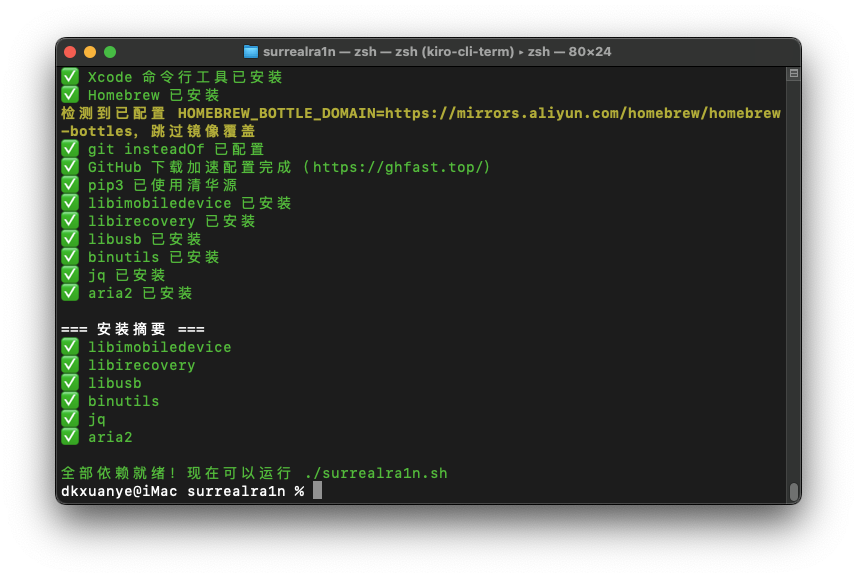The width and height of the screenshot is (857, 578).
Task: Click the checkmark next to pip3 line
Action: 70,185
